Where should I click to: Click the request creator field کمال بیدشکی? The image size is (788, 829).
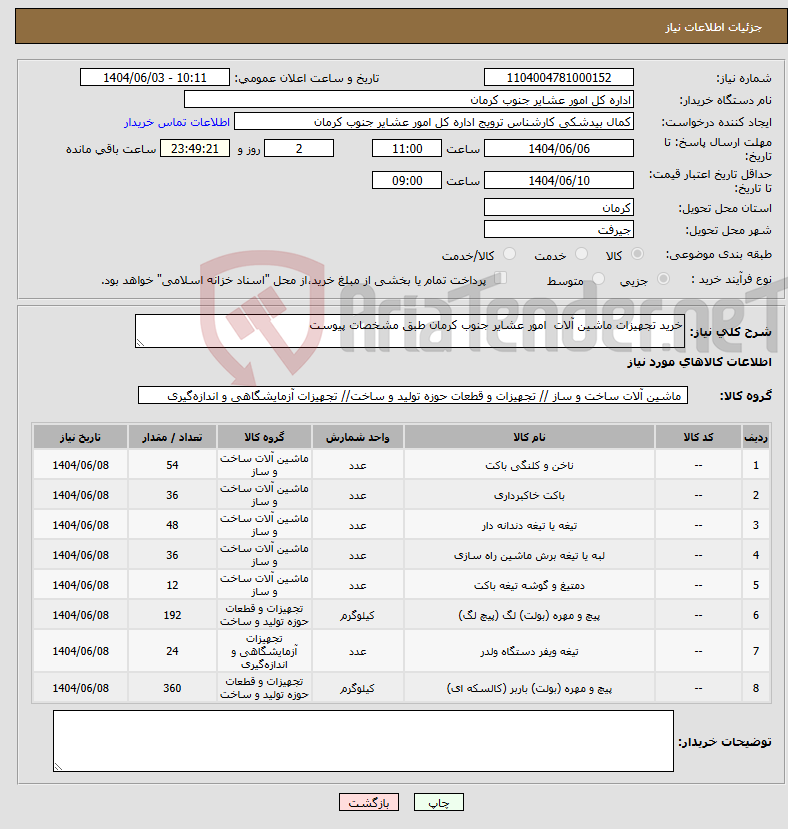point(434,122)
